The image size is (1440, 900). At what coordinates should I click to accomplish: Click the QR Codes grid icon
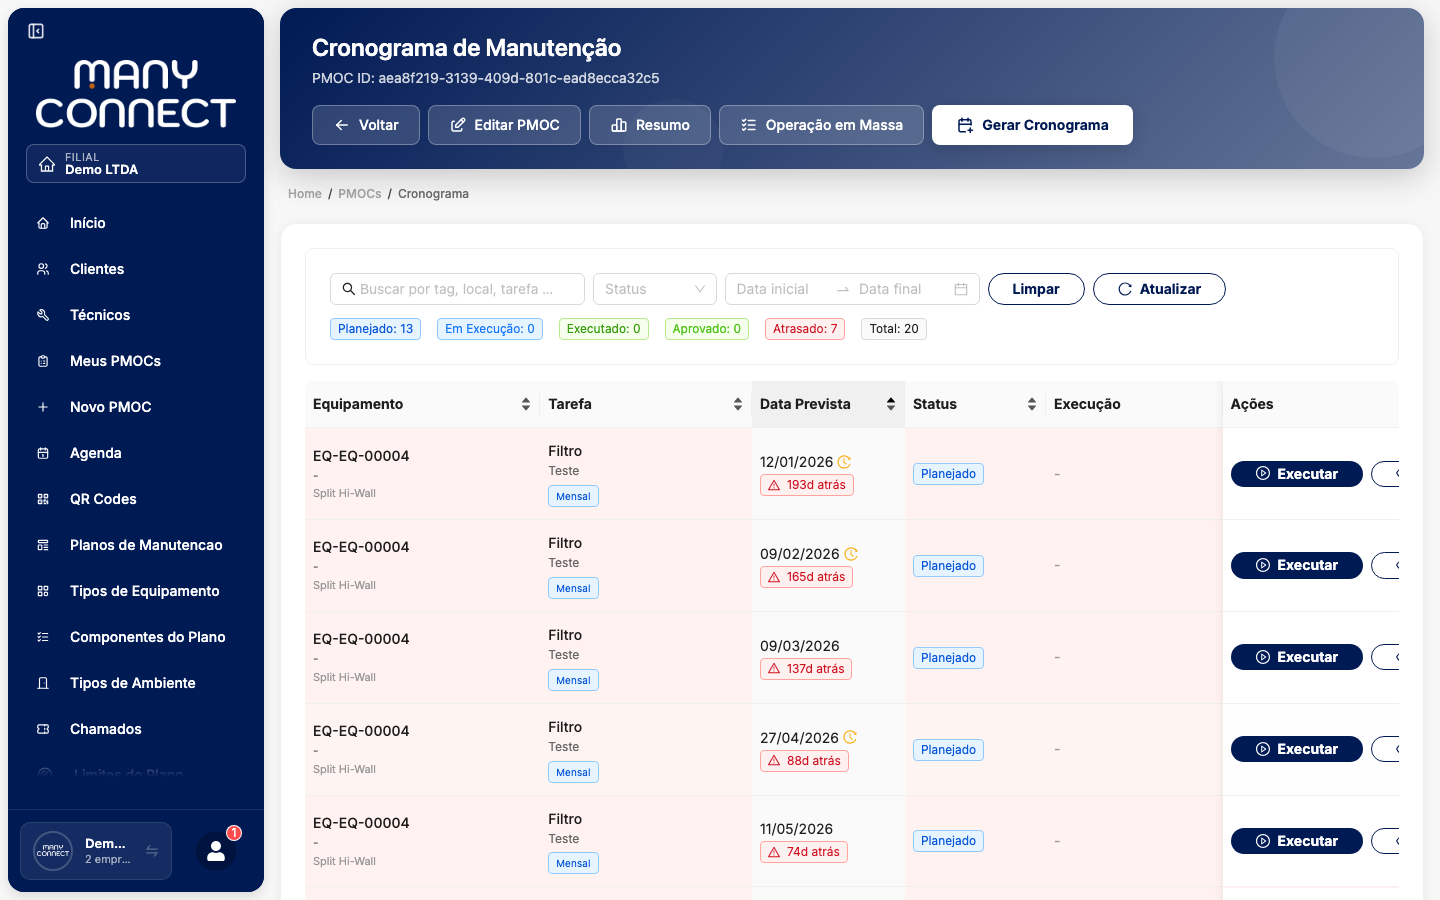tap(43, 499)
